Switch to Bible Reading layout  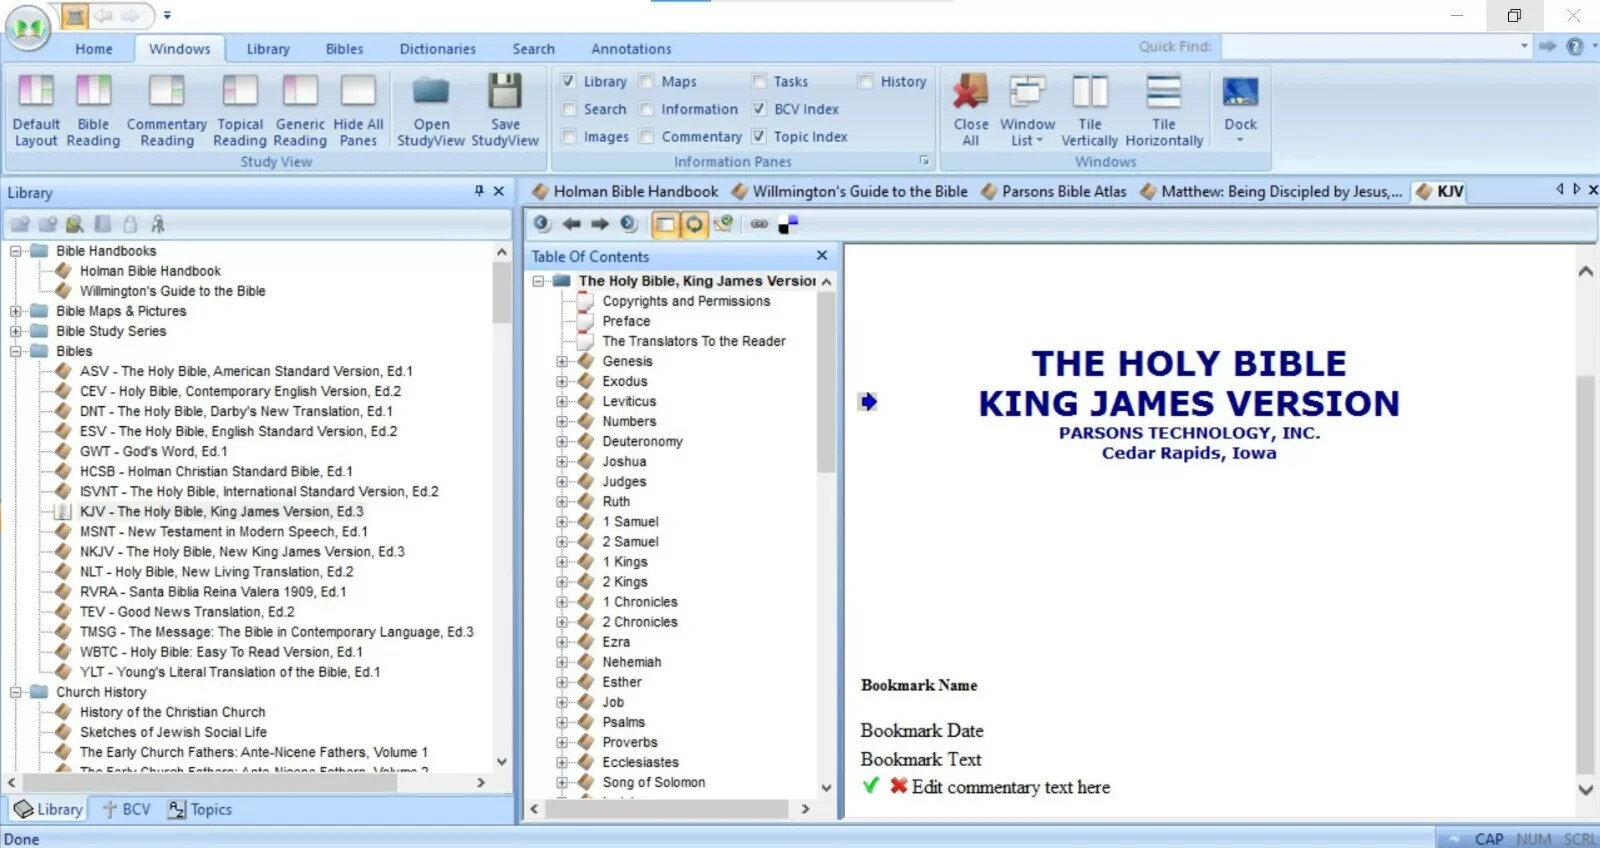93,110
